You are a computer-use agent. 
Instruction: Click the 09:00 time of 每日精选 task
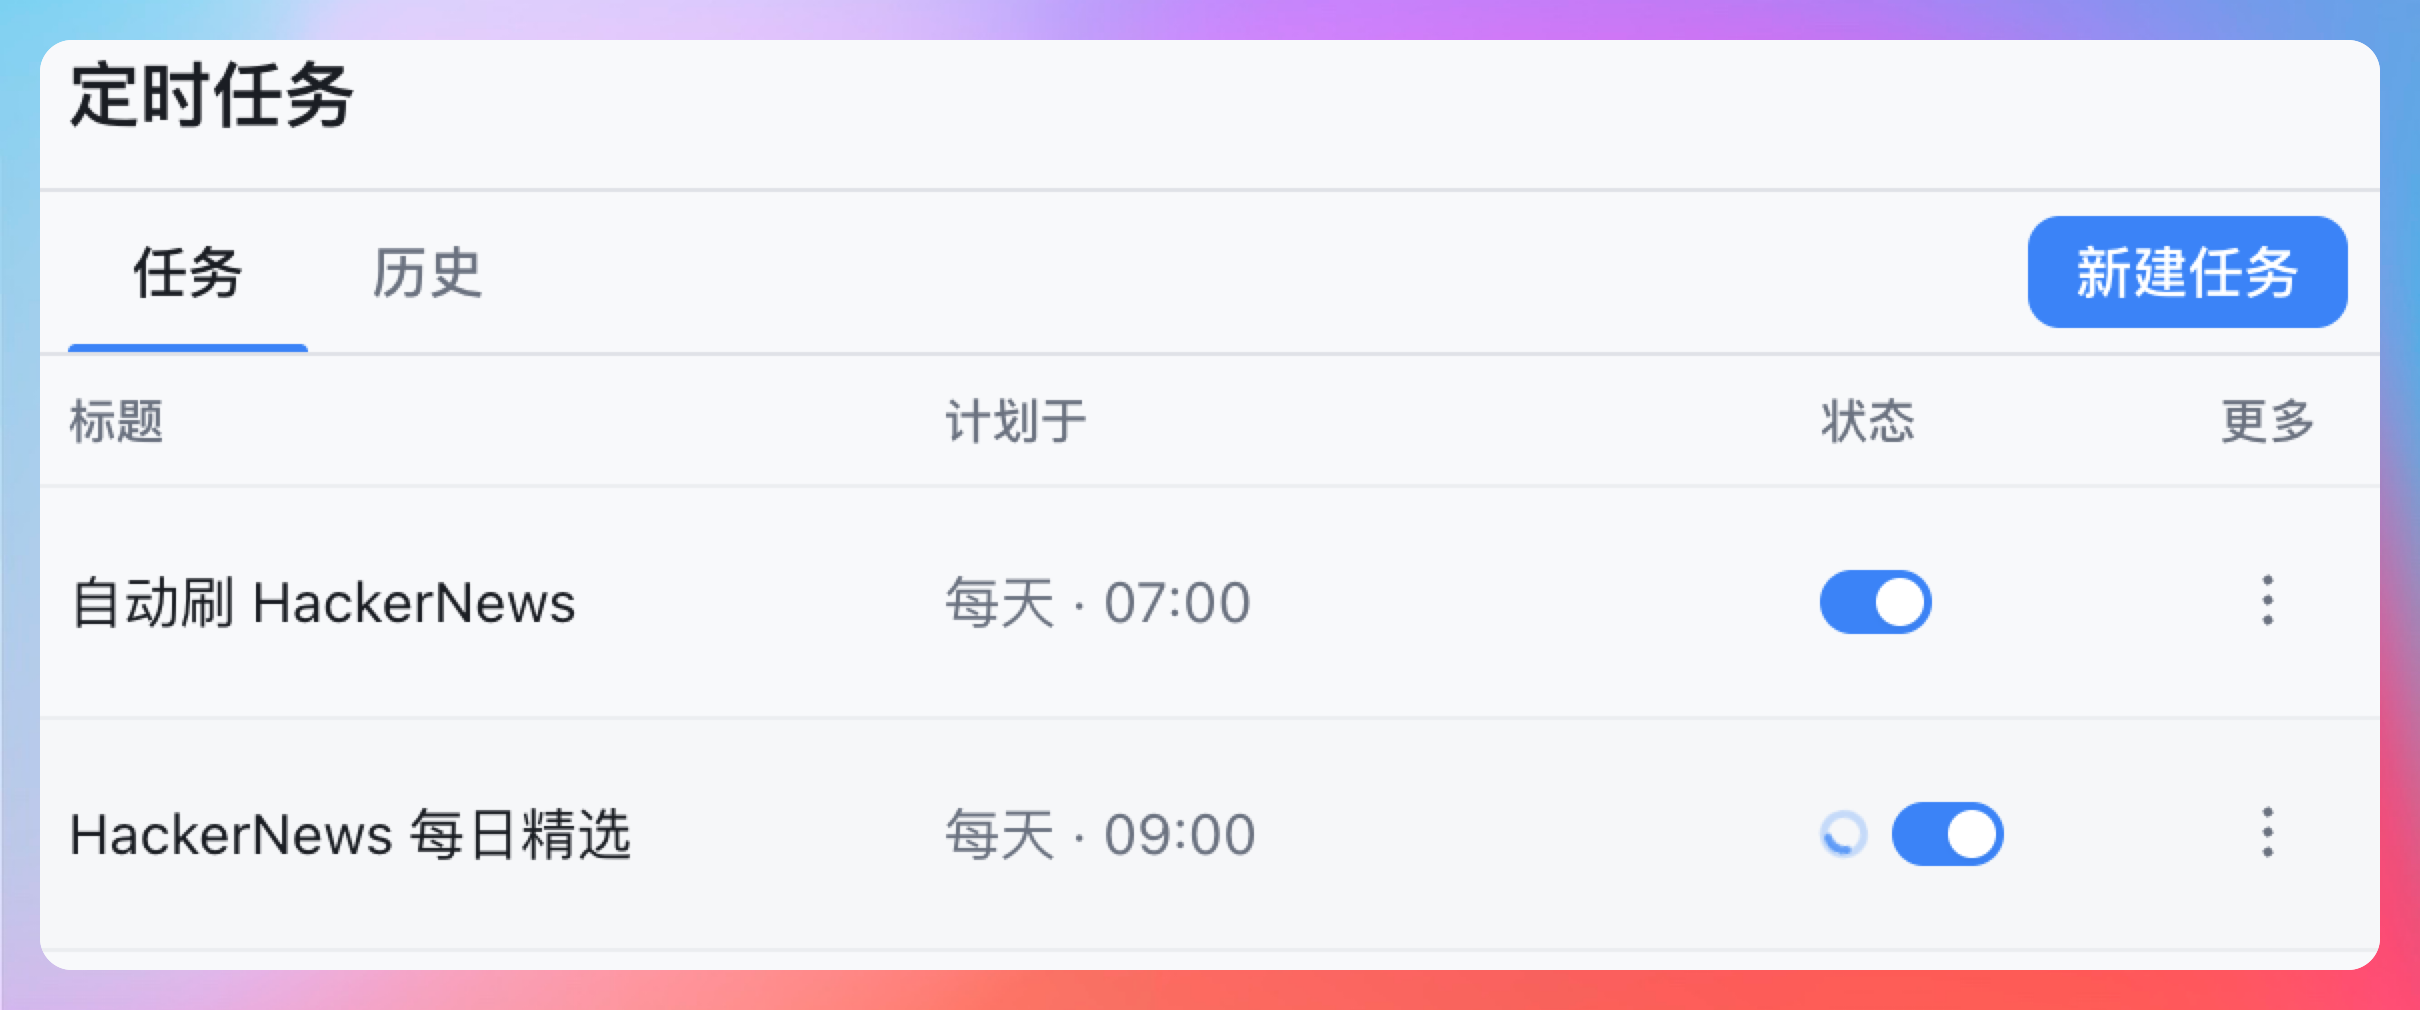coord(1179,835)
